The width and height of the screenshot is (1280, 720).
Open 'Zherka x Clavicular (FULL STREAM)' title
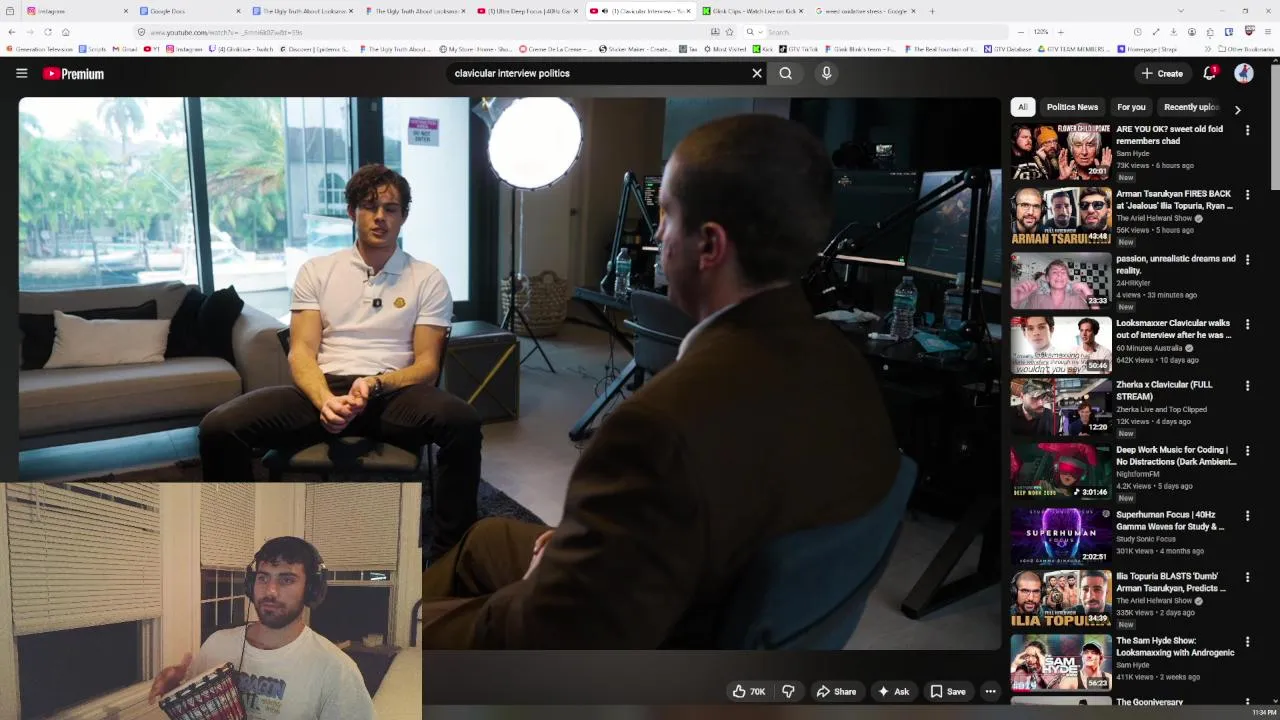(1164, 390)
